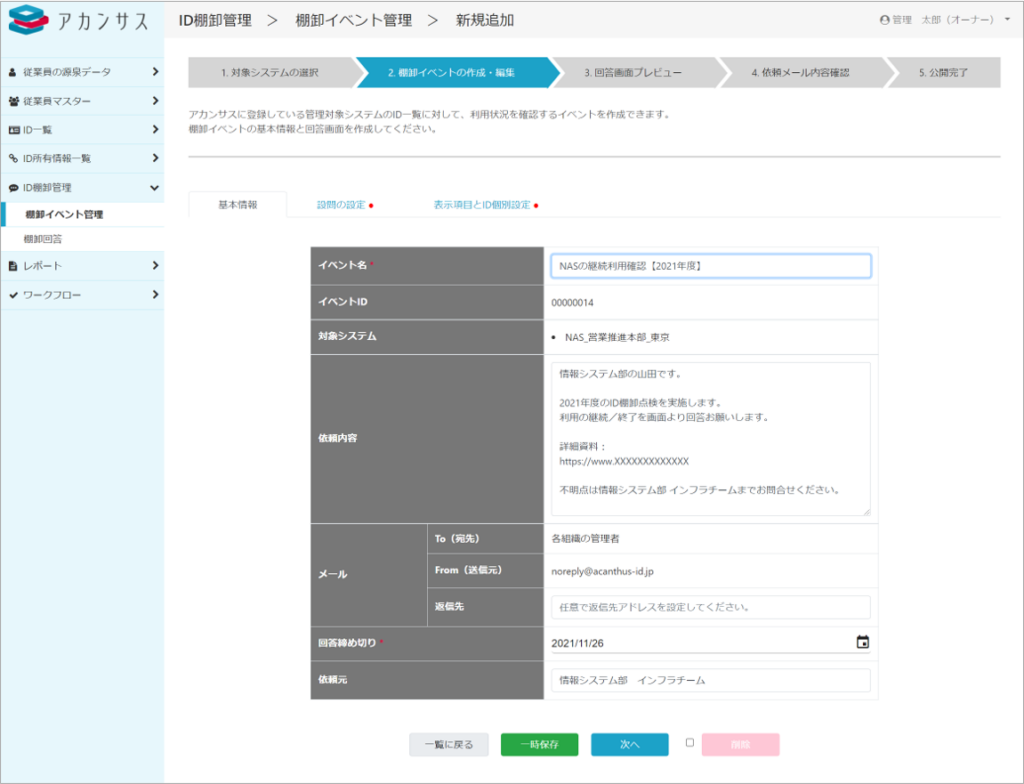1024x784 pixels.
Task: Click the Acanthus logo icon
Action: pyautogui.click(x=28, y=21)
